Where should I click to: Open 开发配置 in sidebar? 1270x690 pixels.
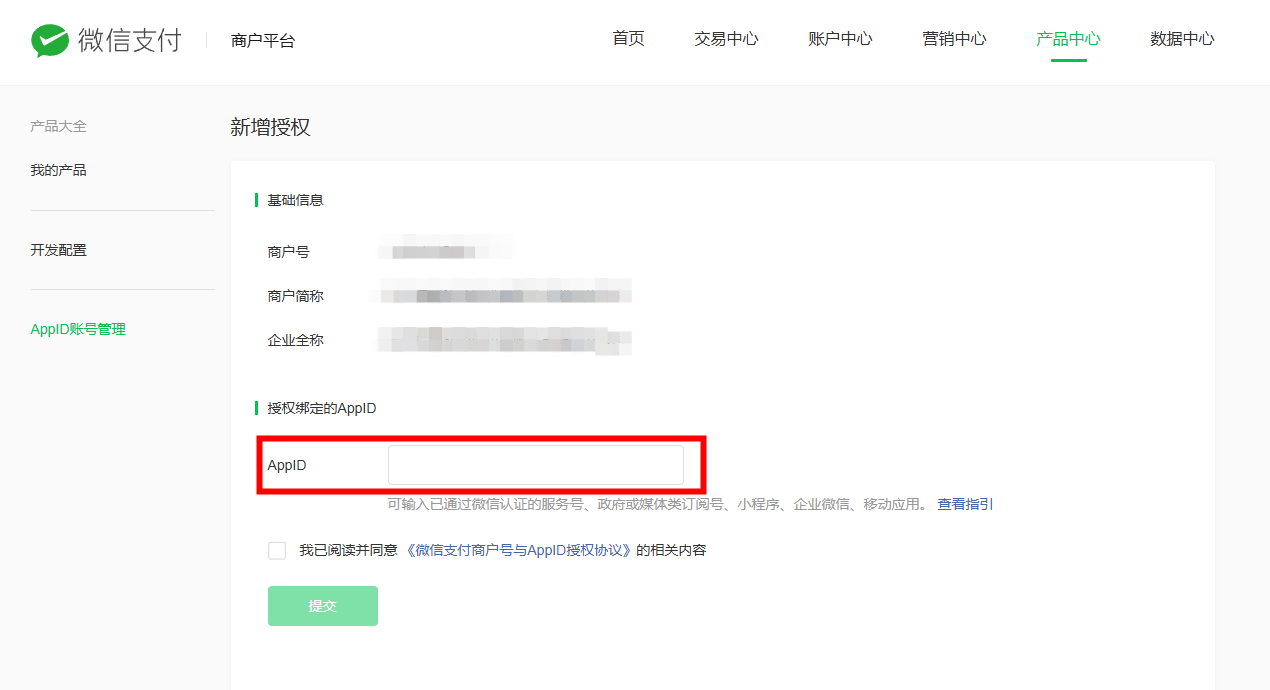(59, 250)
